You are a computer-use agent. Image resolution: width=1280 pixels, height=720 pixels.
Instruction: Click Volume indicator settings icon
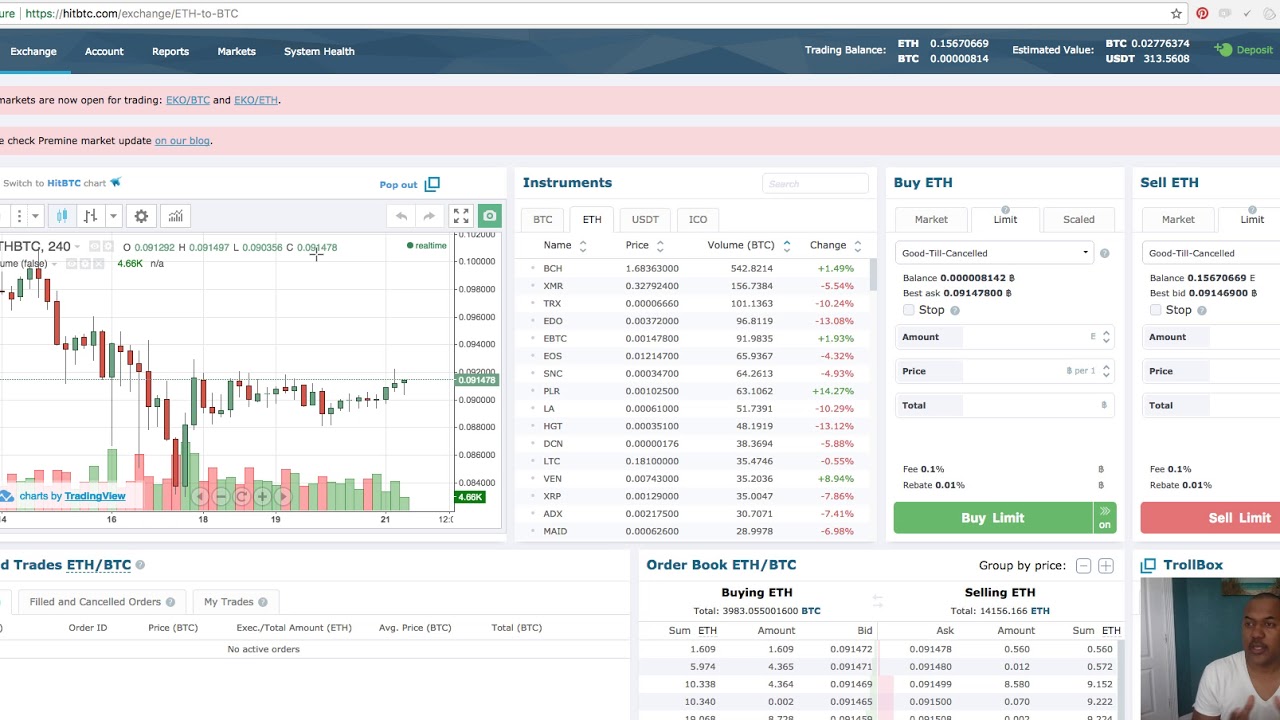coord(85,264)
